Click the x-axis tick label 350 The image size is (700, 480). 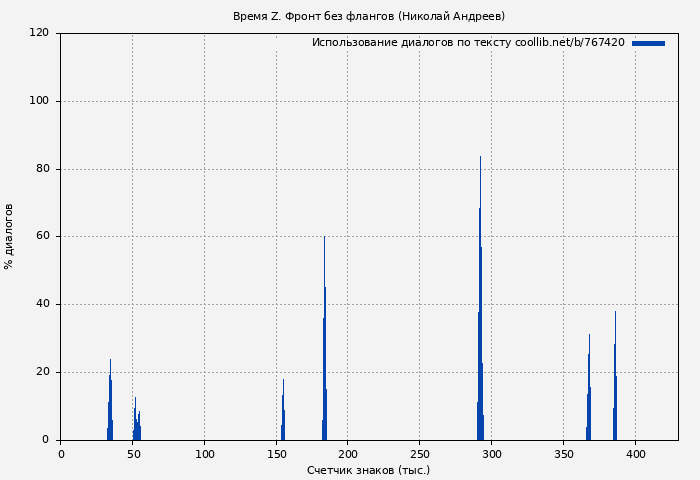click(x=563, y=454)
